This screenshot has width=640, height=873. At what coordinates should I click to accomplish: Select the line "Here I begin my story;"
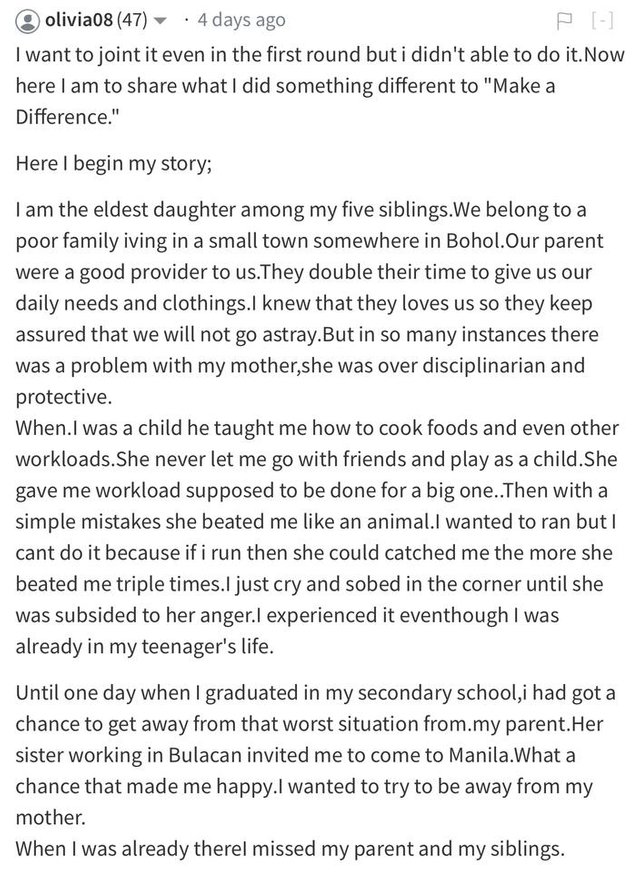point(114,164)
